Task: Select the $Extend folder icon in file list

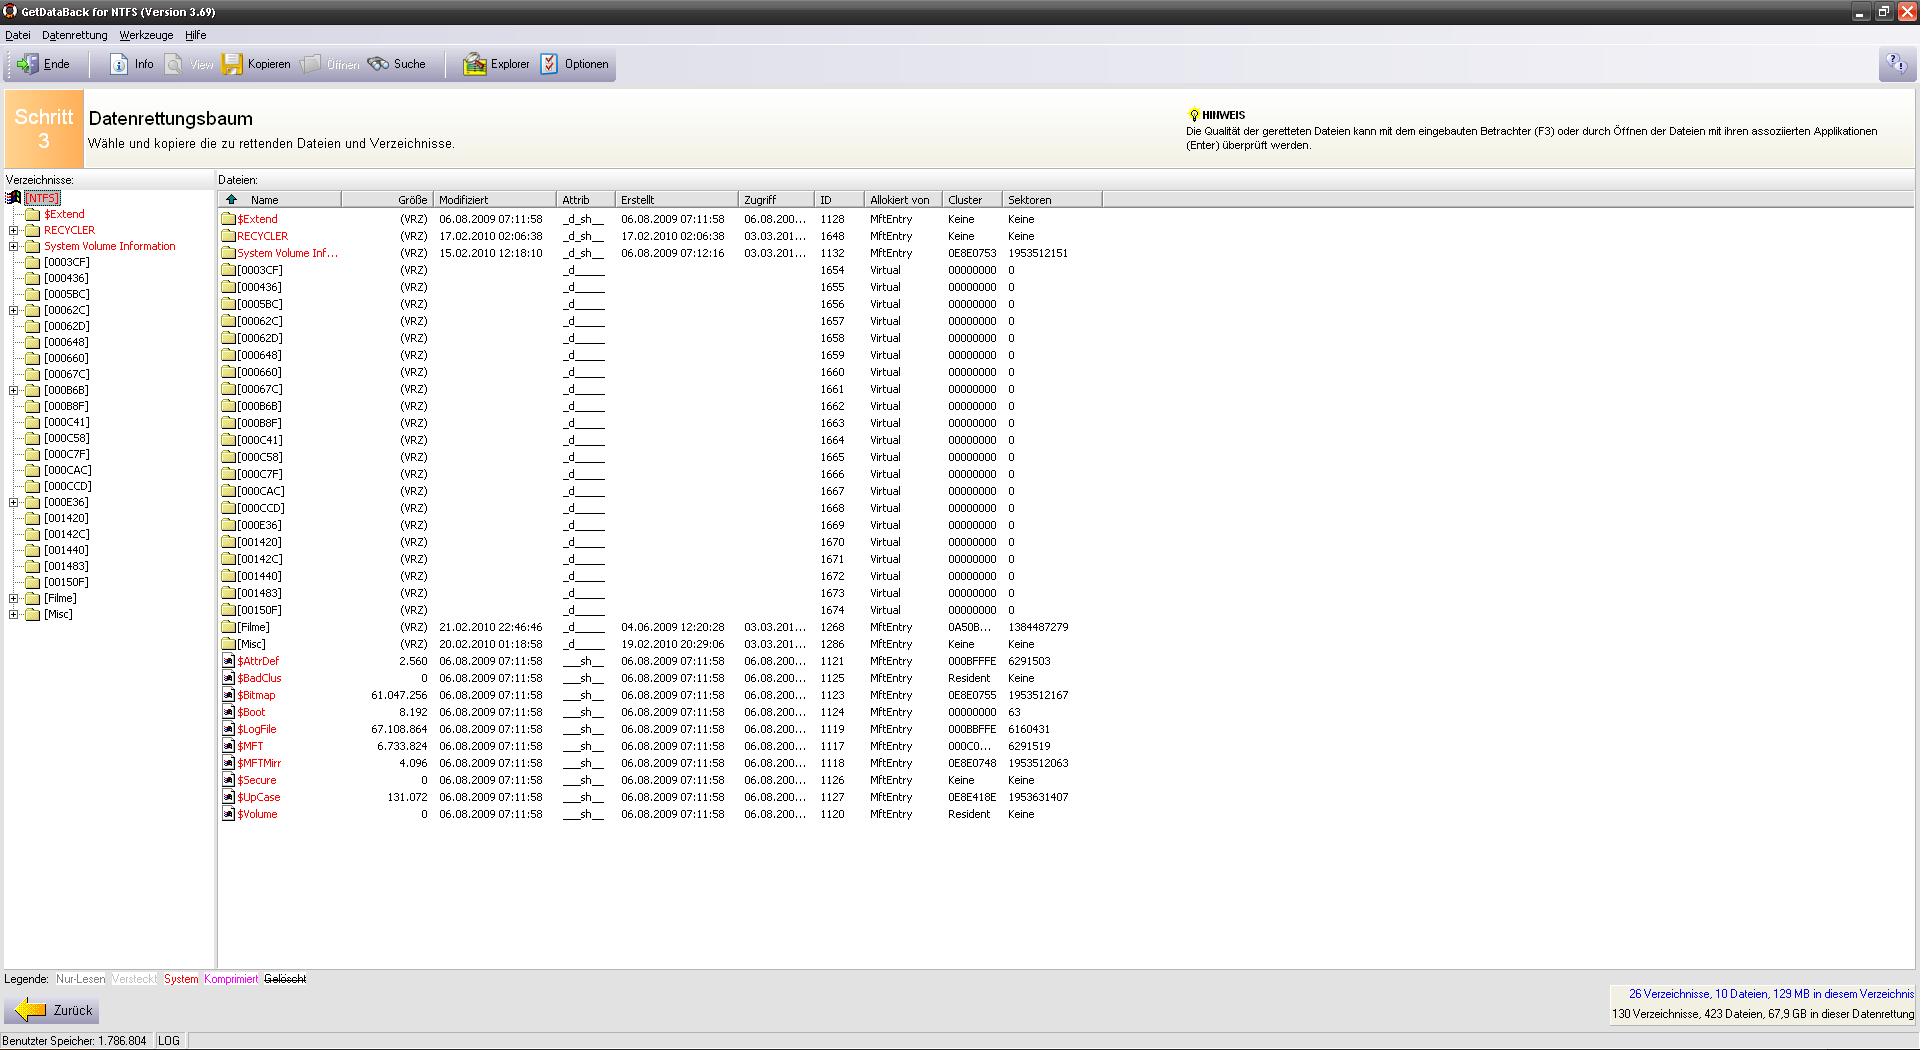Action: point(228,219)
